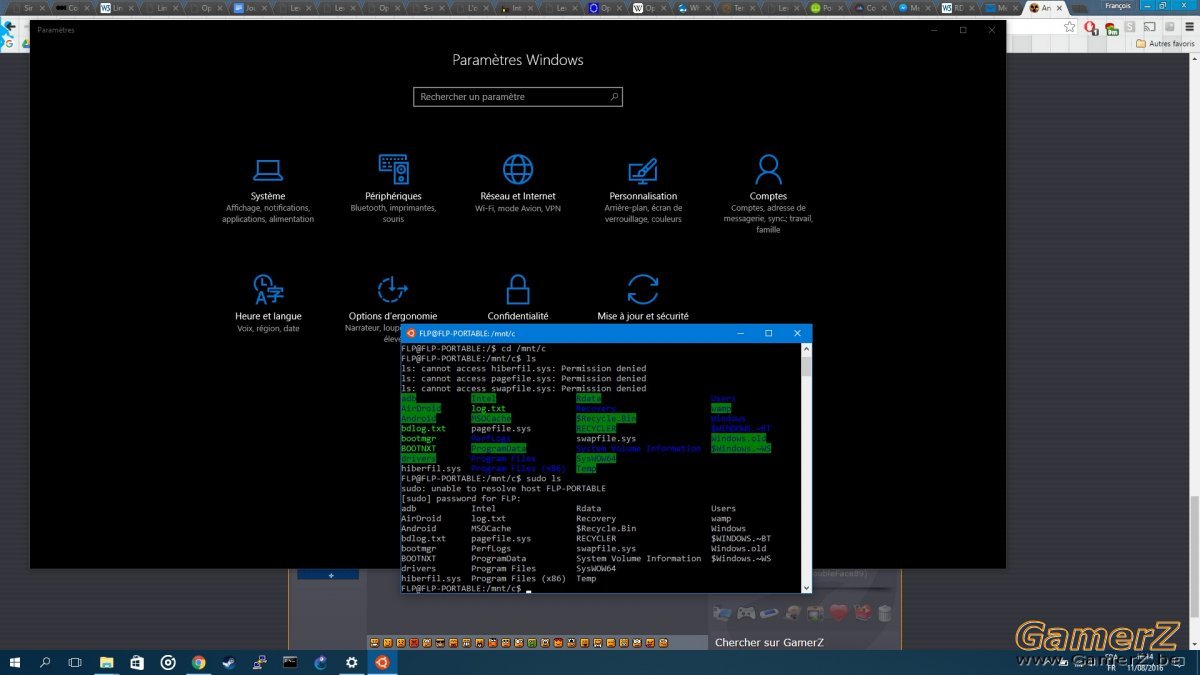Click the François profile button in Chrome
Viewport: 1200px width, 675px height.
click(x=1117, y=5)
